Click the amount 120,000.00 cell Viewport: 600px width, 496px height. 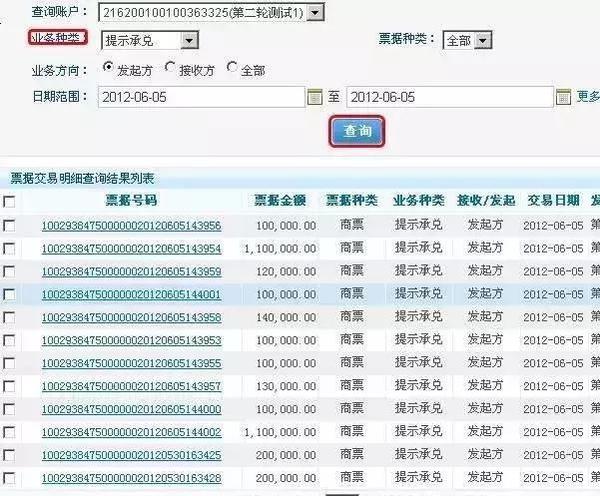click(x=286, y=272)
